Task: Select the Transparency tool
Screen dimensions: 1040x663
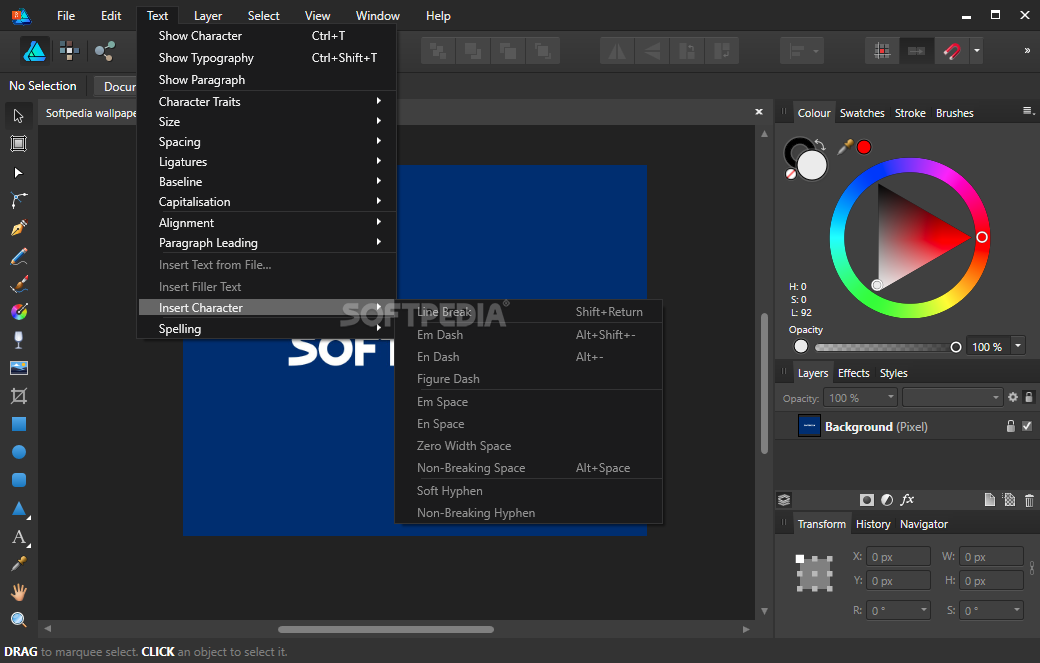Action: coord(19,339)
